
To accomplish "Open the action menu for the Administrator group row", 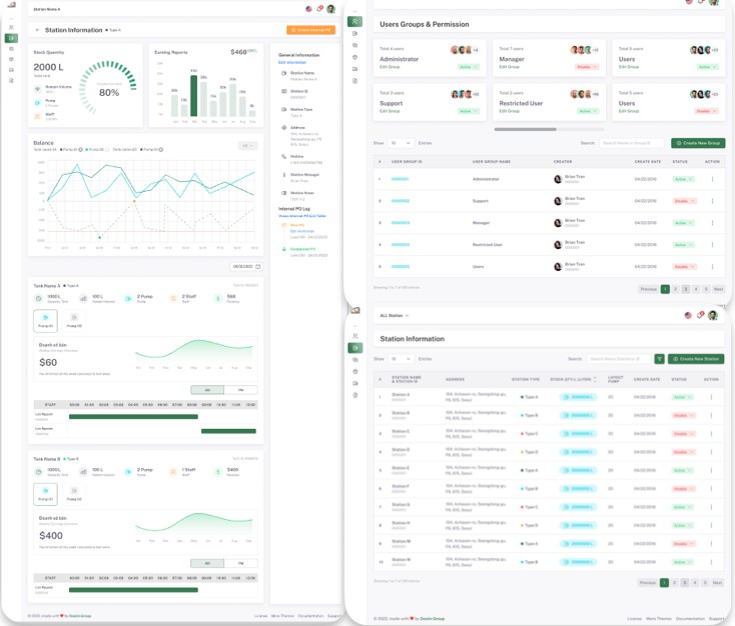I will click(x=712, y=179).
